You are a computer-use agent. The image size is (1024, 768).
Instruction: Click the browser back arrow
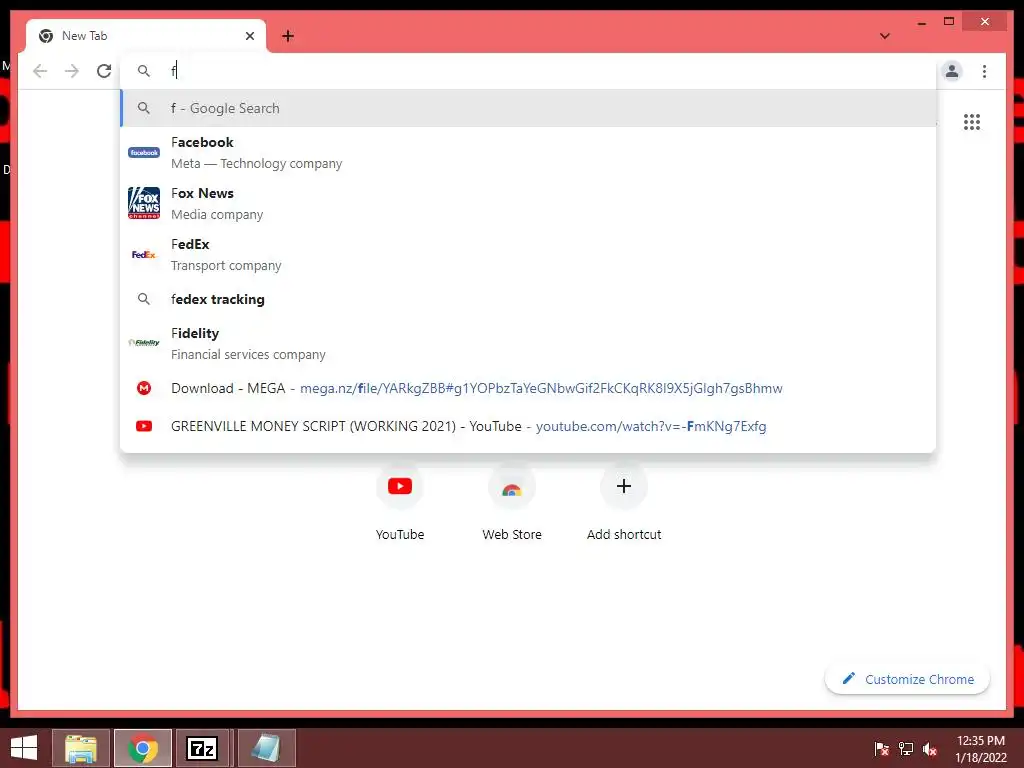40,71
